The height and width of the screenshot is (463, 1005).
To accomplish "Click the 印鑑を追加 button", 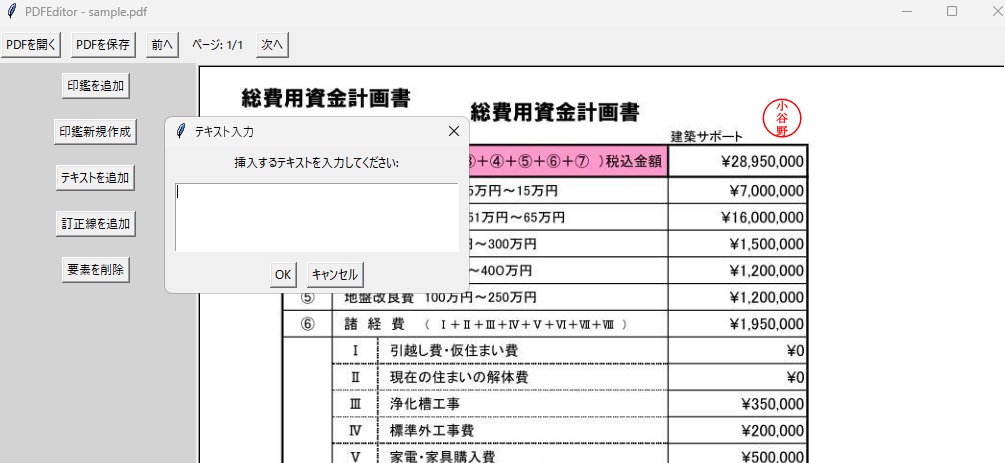I will point(96,85).
